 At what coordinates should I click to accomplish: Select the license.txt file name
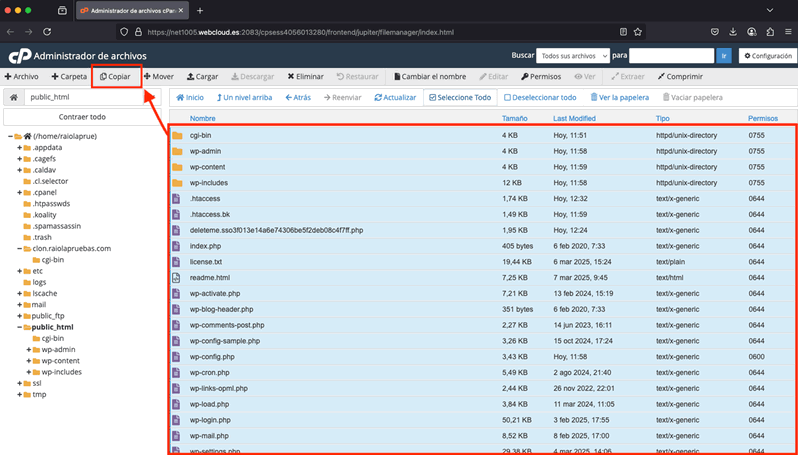[206, 262]
